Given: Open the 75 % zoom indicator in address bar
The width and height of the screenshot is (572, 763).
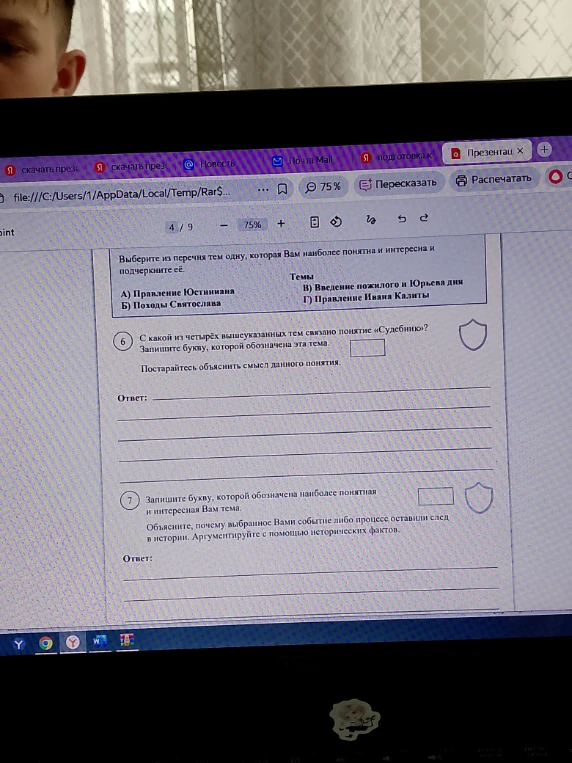Looking at the screenshot, I should coord(324,187).
